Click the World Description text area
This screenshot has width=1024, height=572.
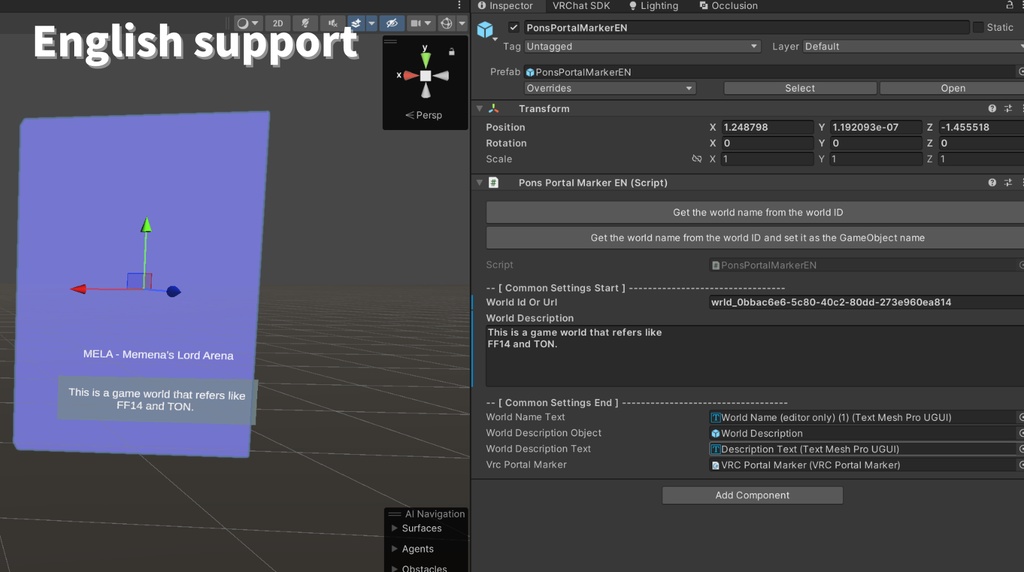click(x=755, y=356)
